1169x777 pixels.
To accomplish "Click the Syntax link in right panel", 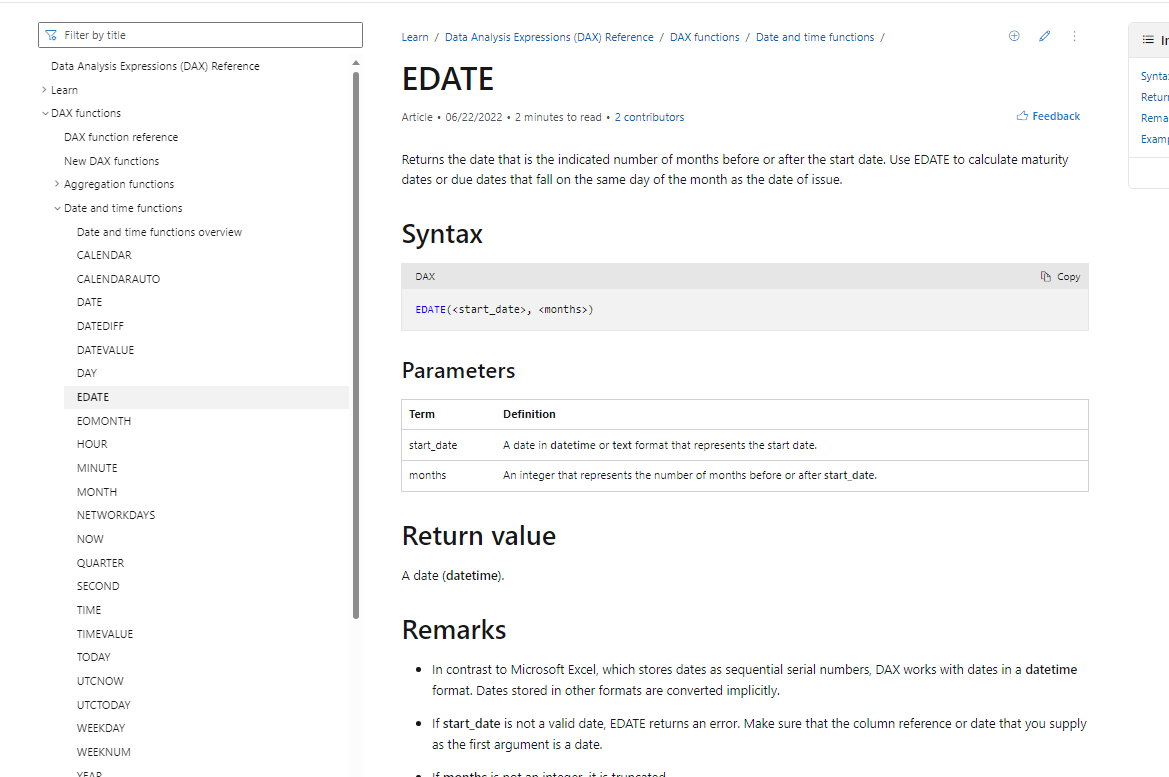I will [1154, 76].
